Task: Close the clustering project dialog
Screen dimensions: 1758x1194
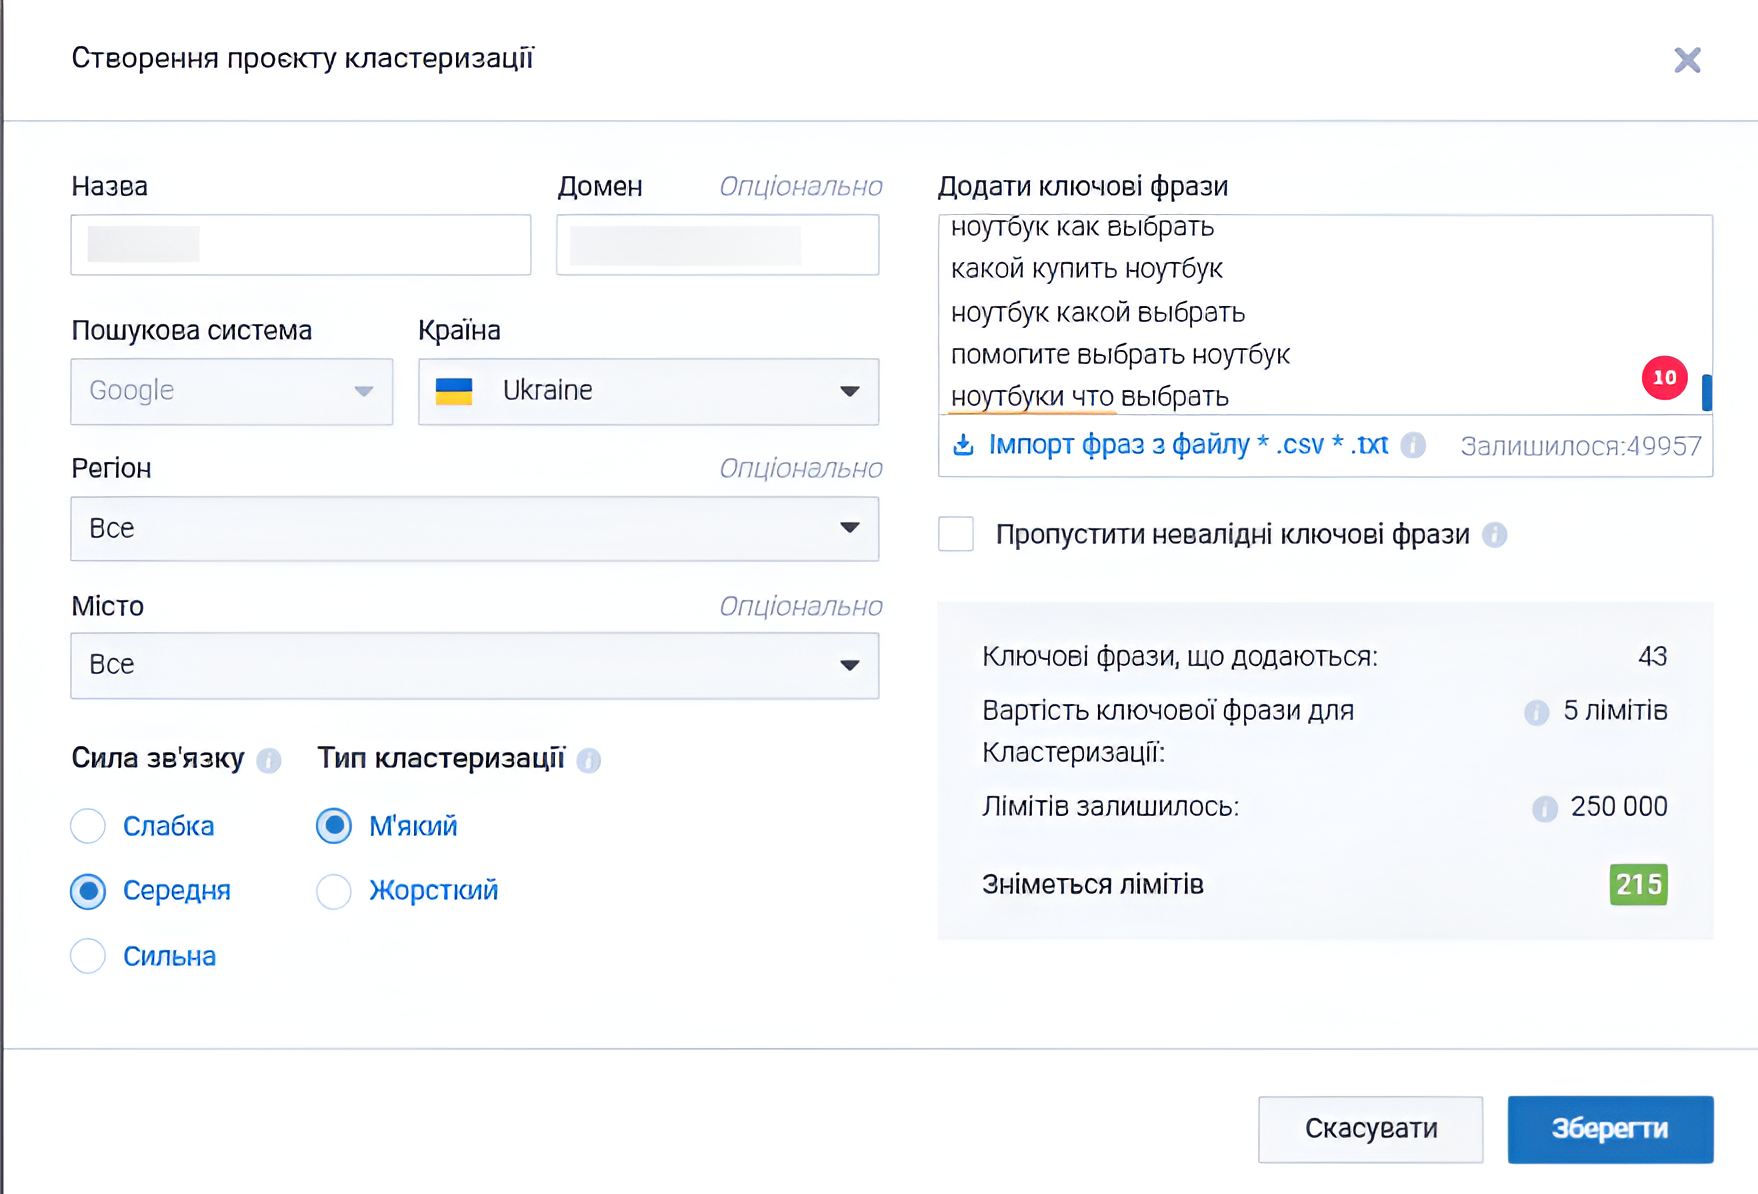Action: pyautogui.click(x=1687, y=60)
